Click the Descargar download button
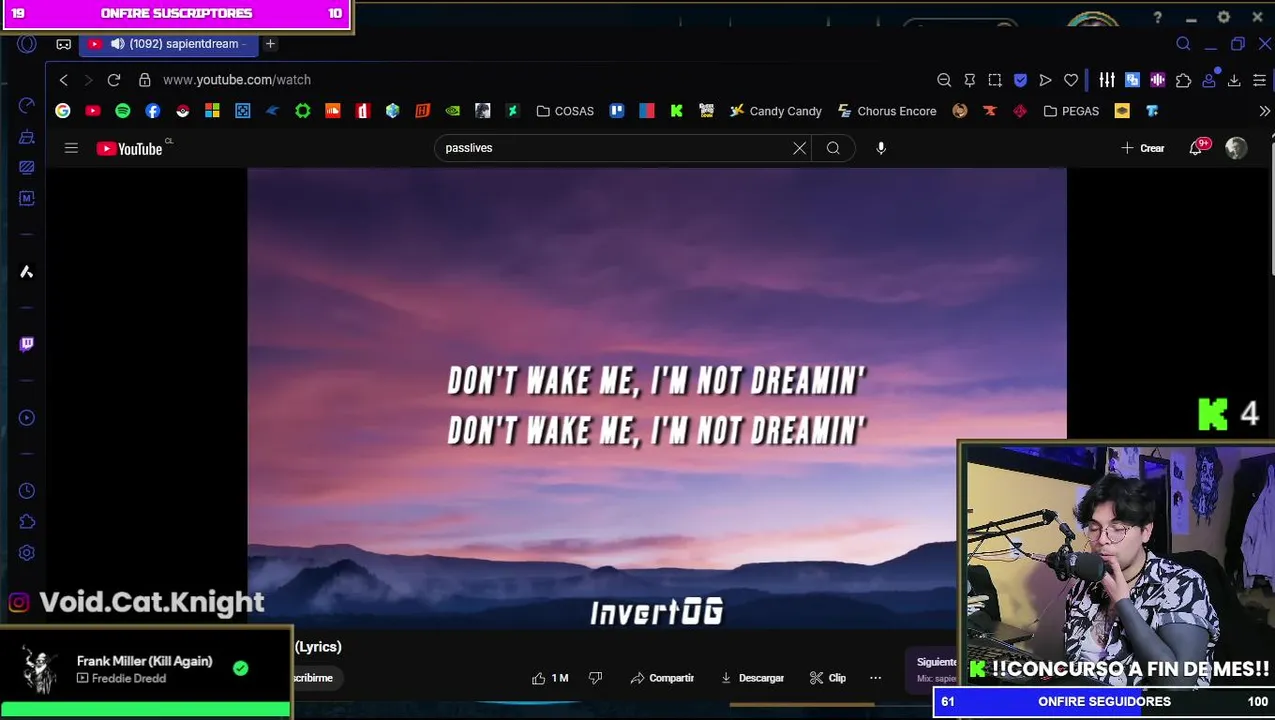Screen dimensions: 1275x720 pos(752,678)
